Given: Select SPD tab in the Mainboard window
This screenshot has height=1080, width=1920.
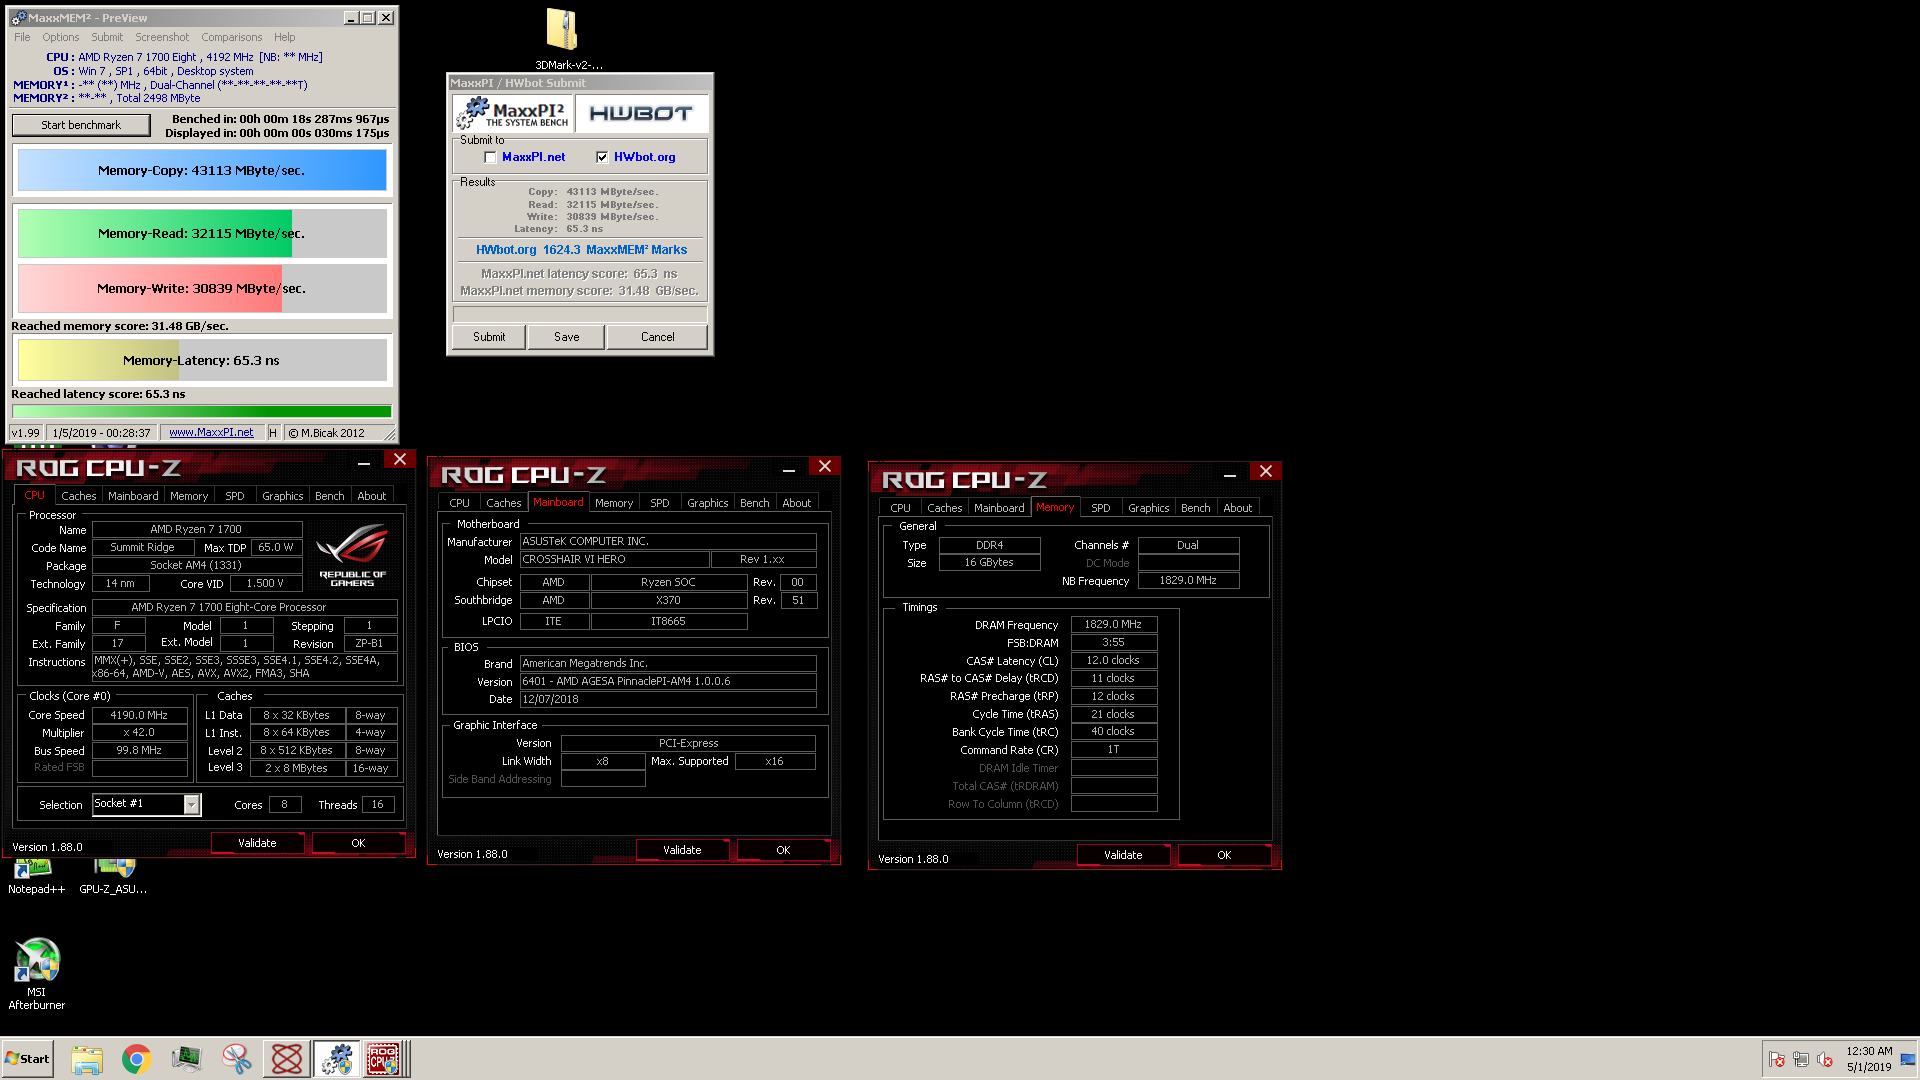Looking at the screenshot, I should click(660, 503).
